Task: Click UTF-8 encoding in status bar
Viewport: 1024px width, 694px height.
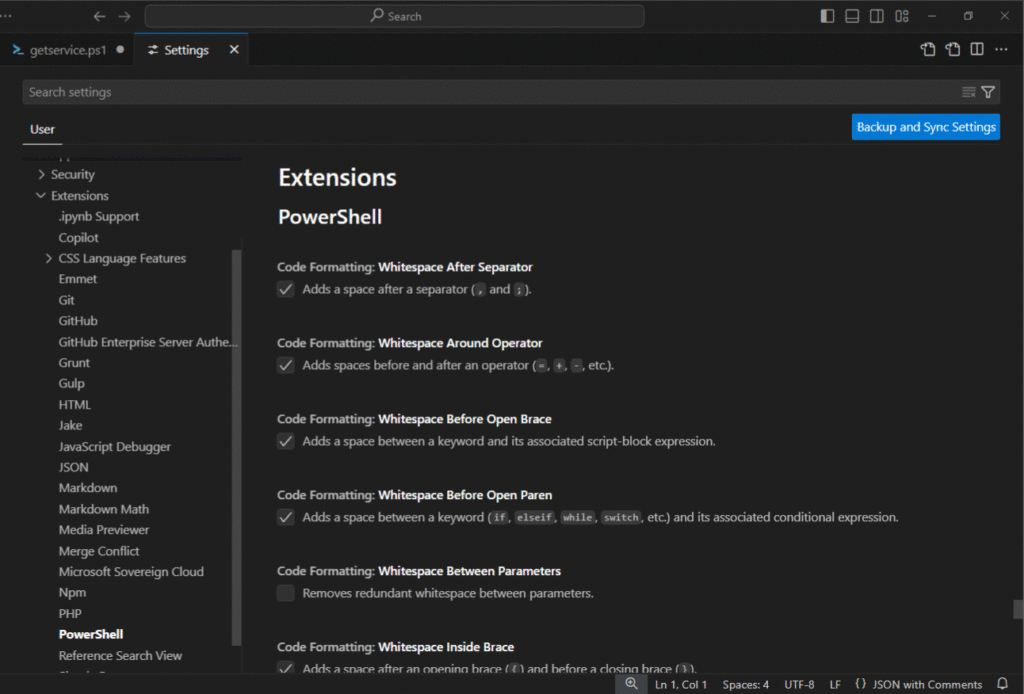Action: (799, 684)
